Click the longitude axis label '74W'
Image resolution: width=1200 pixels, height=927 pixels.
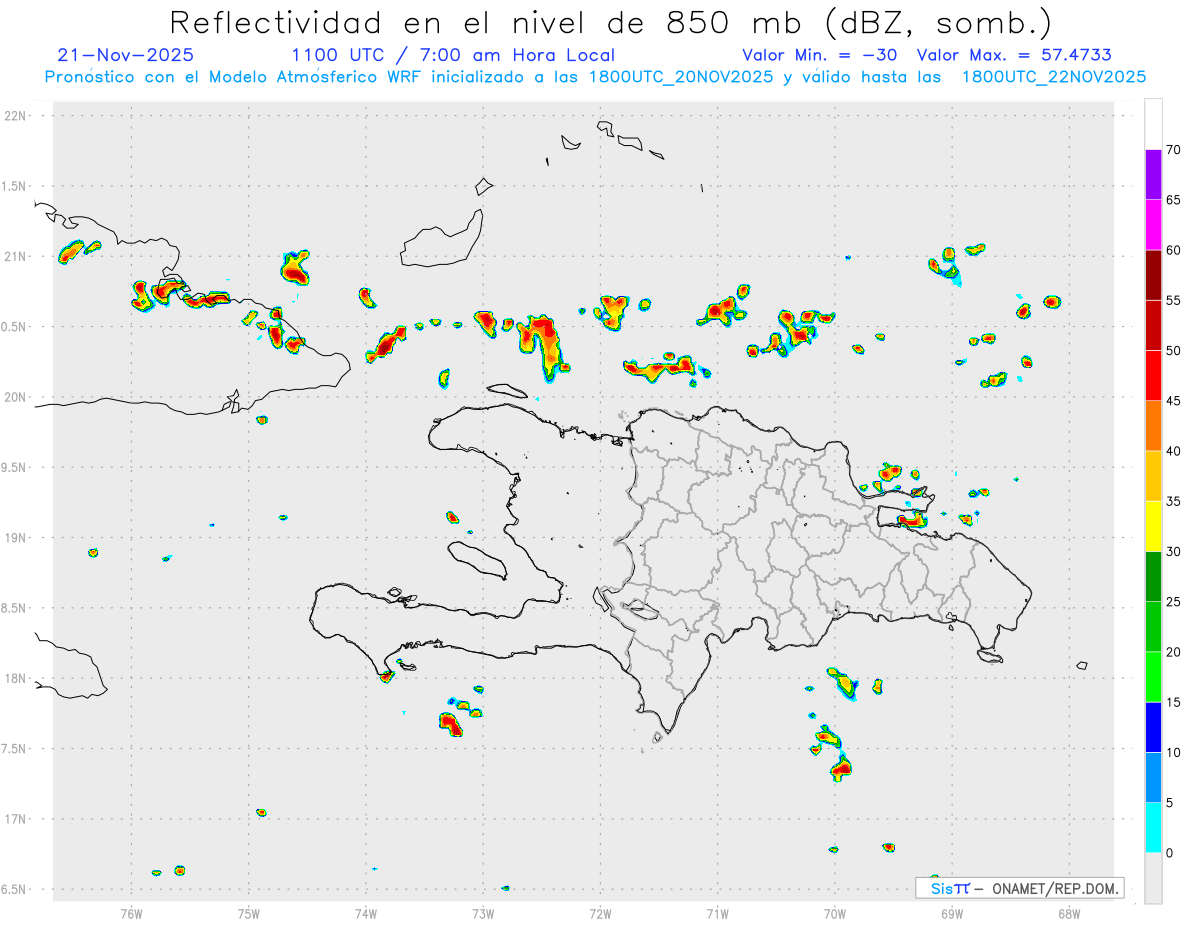click(x=366, y=914)
